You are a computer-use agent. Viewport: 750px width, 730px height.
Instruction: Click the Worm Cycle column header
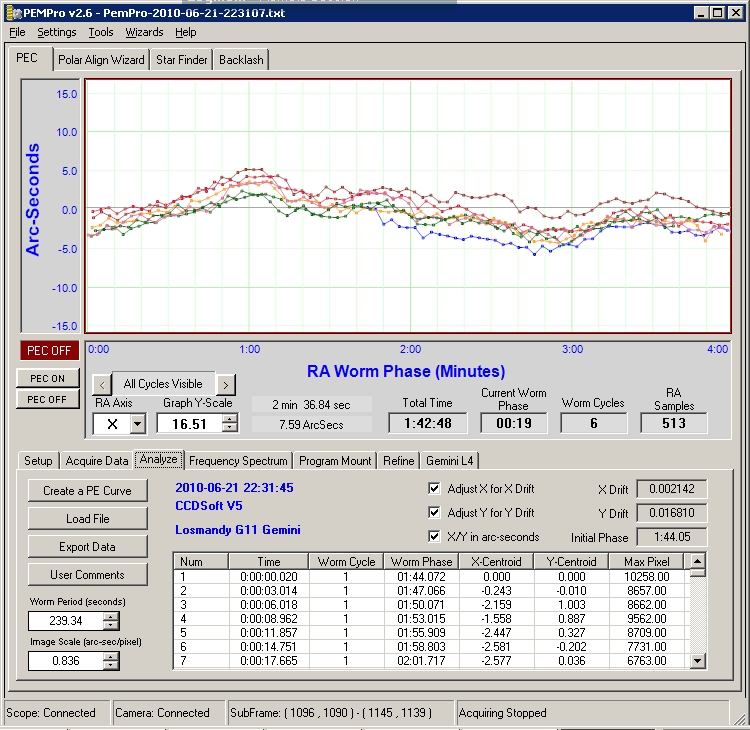point(346,562)
